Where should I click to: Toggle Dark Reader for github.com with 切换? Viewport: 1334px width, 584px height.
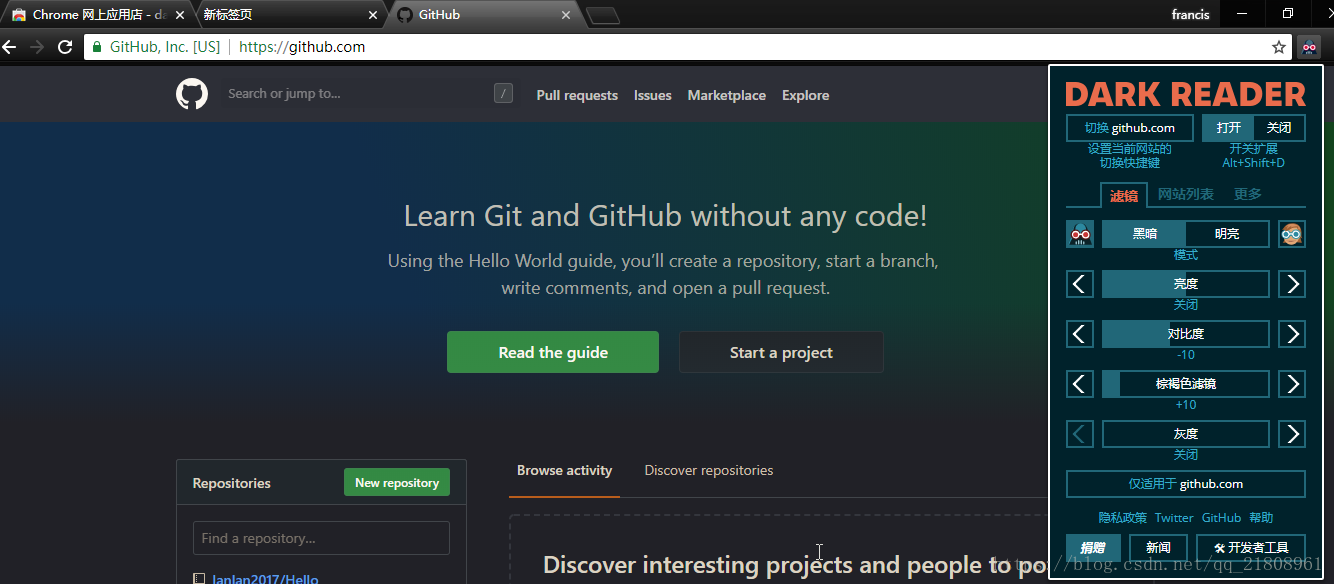[x=1130, y=128]
